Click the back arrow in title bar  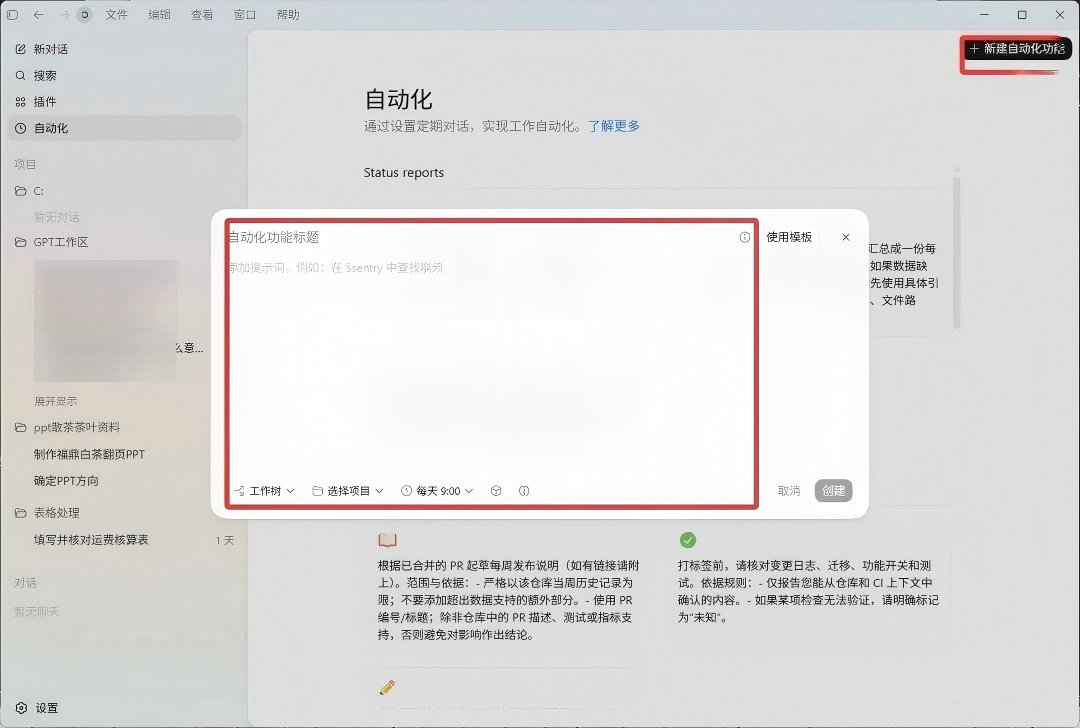39,14
